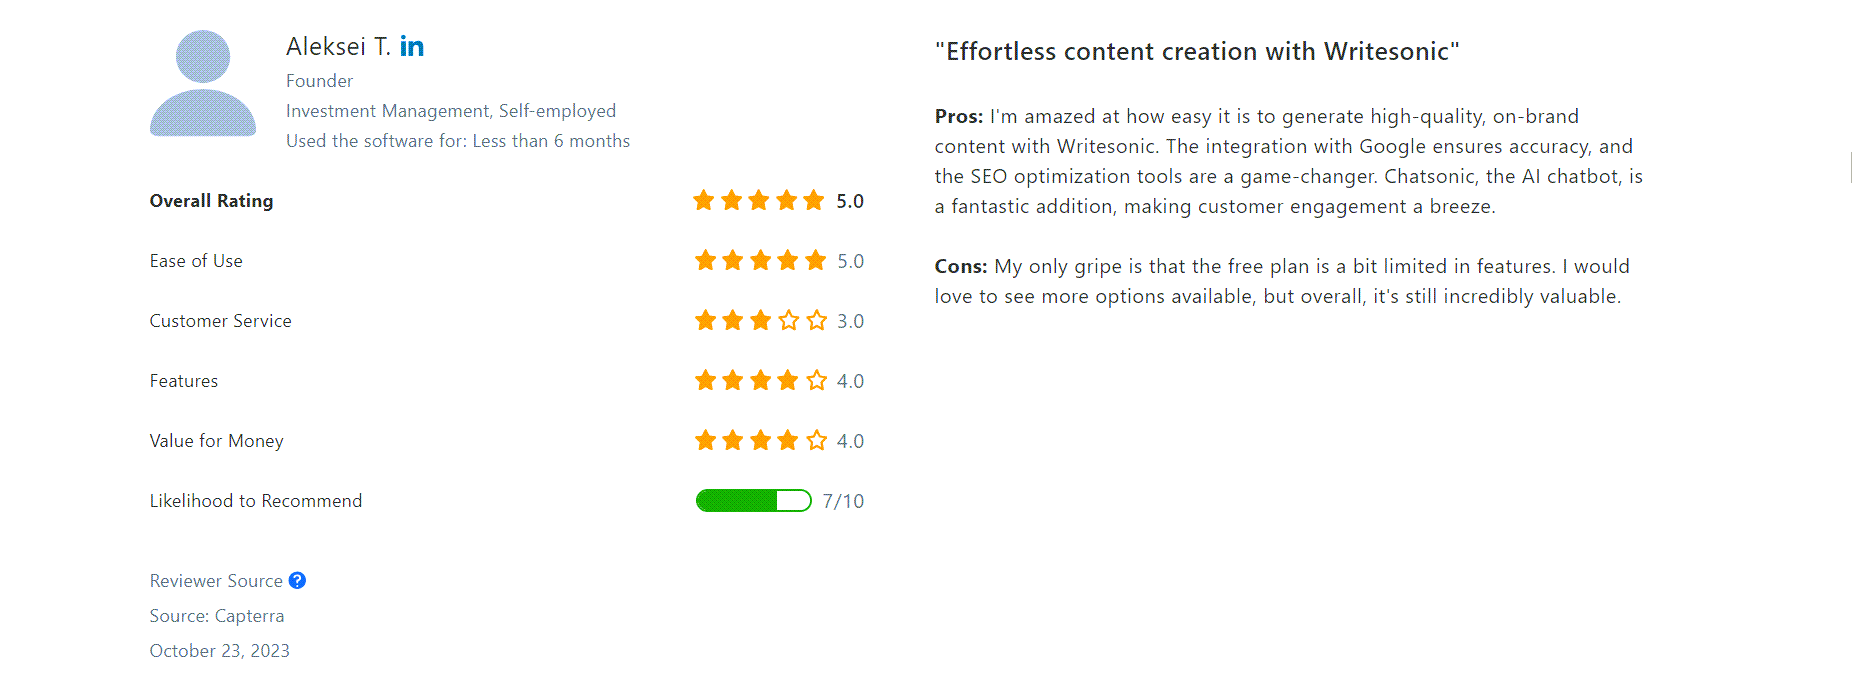Click the review title about Writesonic
This screenshot has height=680, width=1852.
pyautogui.click(x=1197, y=51)
